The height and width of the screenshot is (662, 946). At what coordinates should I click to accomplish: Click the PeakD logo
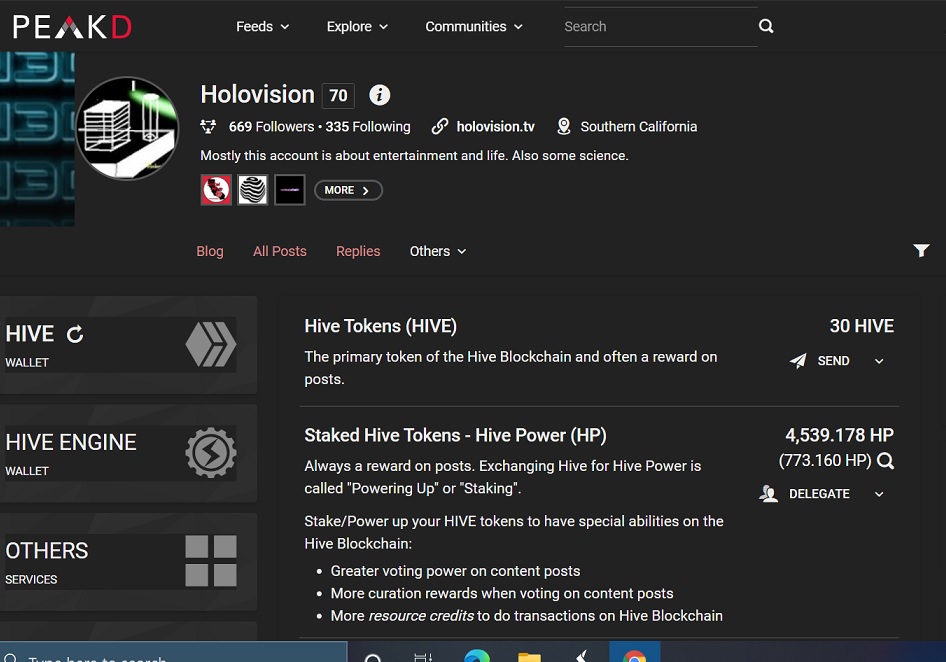click(72, 27)
